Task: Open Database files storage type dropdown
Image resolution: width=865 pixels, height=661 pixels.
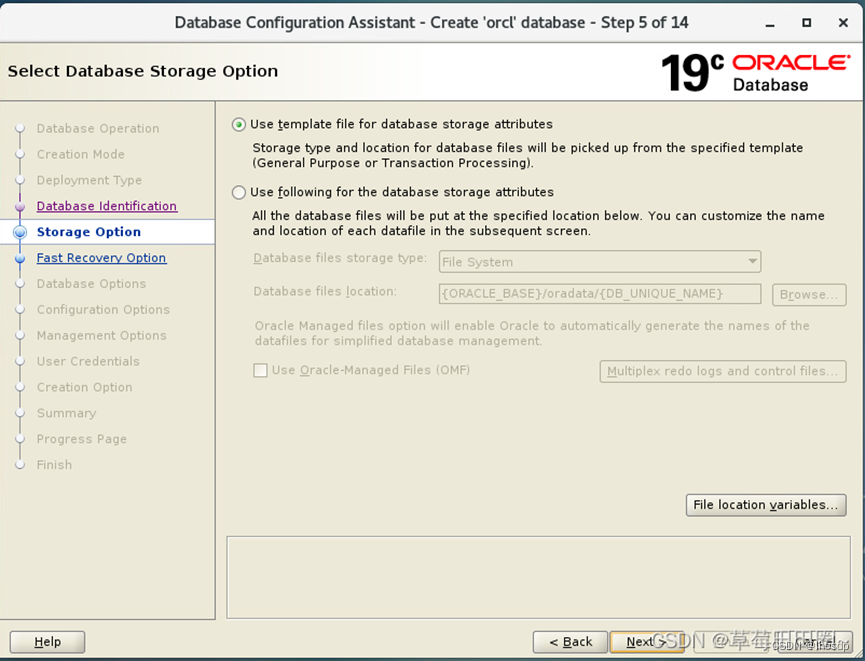Action: 600,262
